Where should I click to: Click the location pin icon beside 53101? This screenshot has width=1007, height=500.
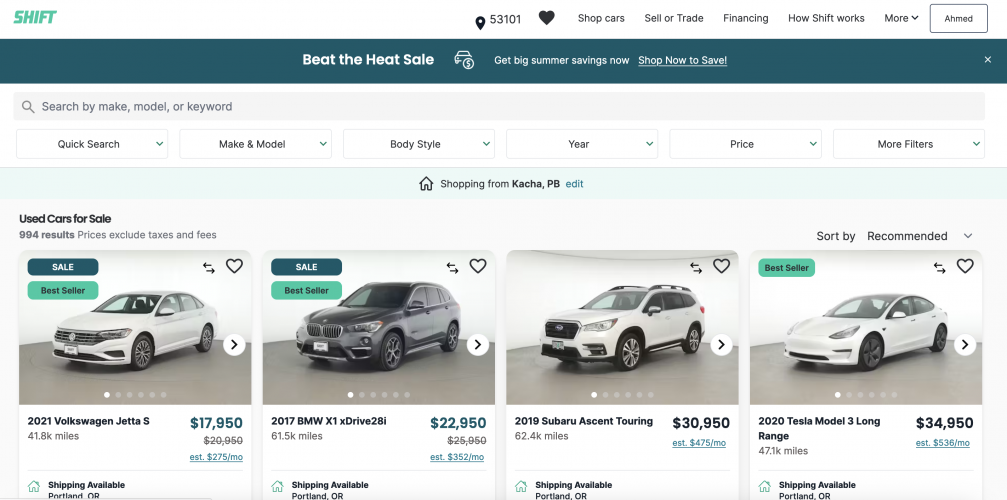(480, 23)
